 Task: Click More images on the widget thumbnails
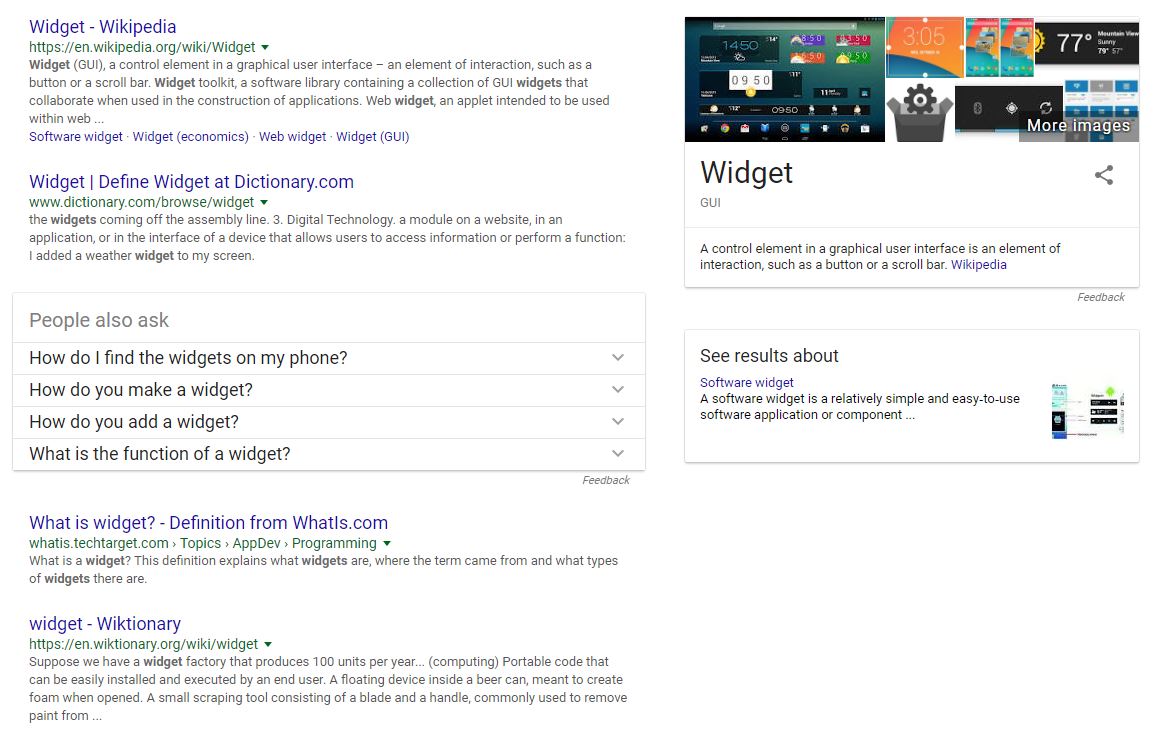click(1078, 125)
